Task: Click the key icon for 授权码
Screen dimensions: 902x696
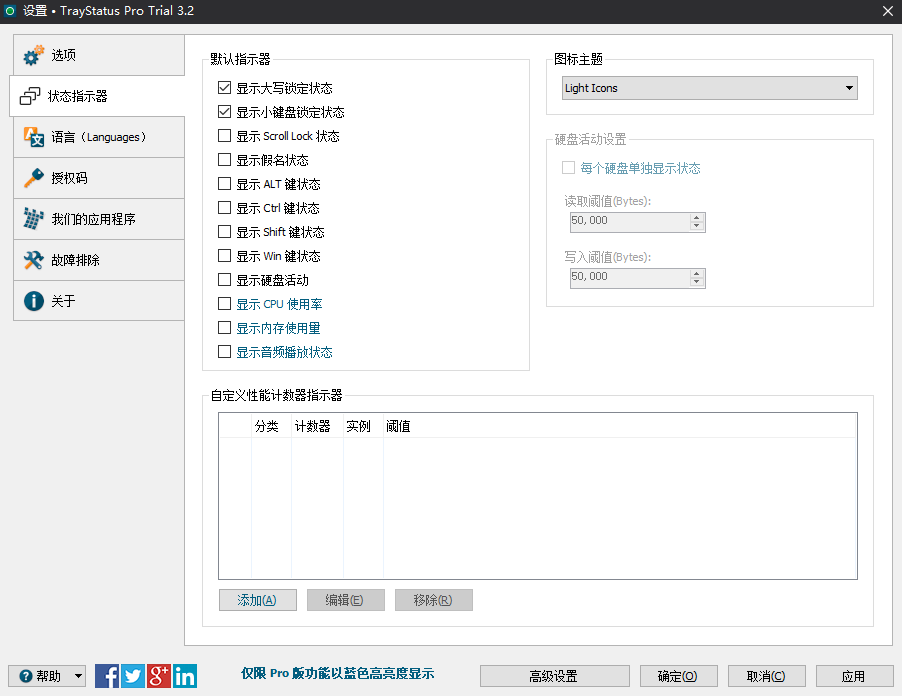Action: tap(34, 178)
